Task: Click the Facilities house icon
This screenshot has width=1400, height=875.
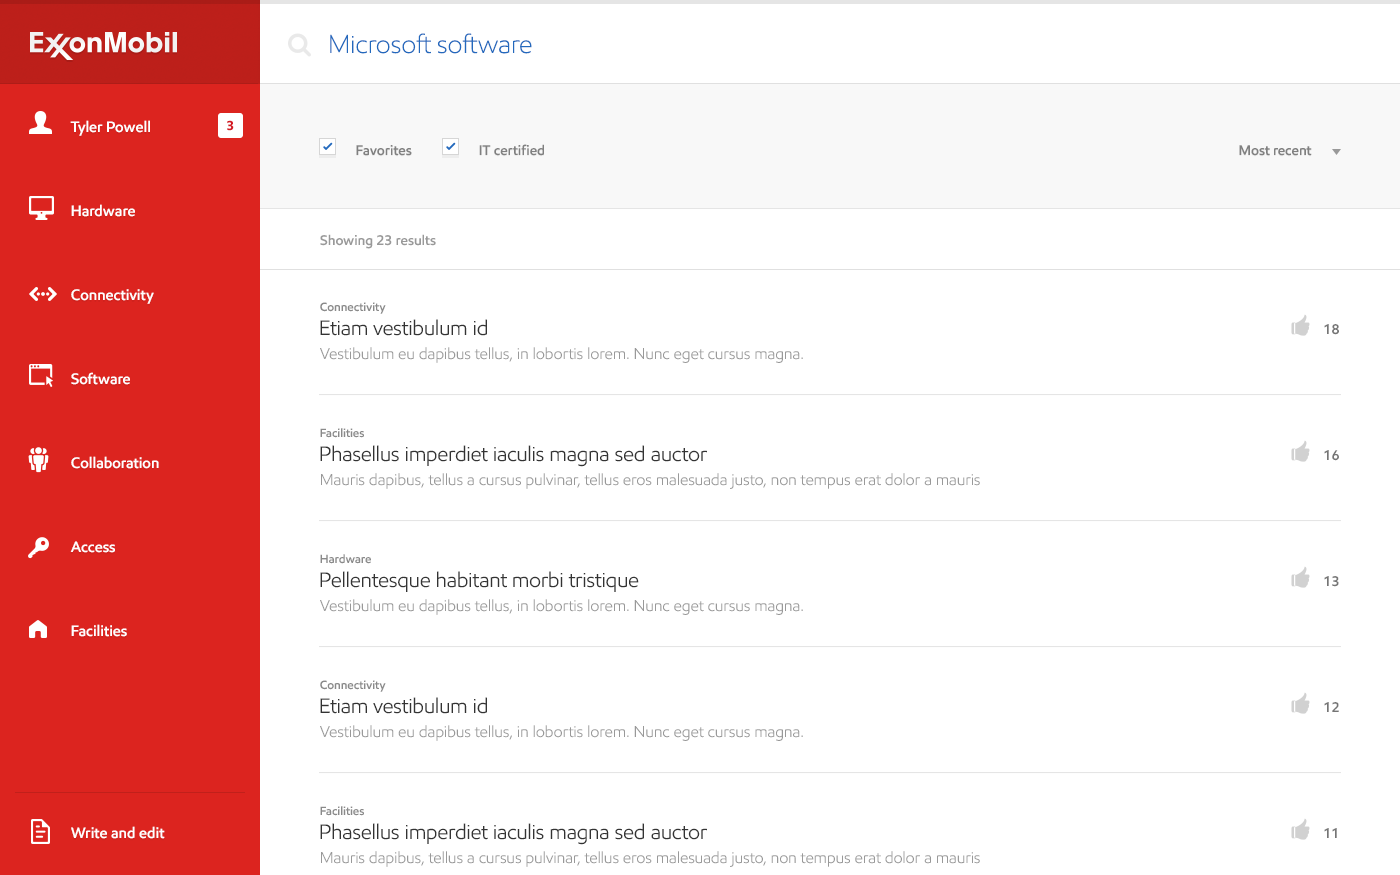Action: [x=38, y=629]
